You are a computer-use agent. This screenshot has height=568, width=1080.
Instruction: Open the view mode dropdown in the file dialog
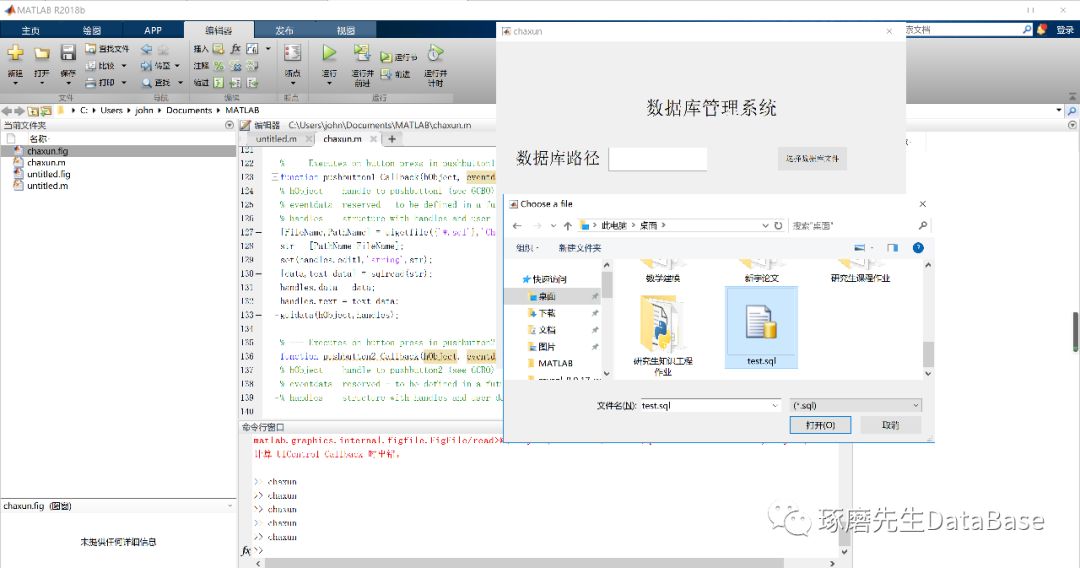pyautogui.click(x=872, y=248)
